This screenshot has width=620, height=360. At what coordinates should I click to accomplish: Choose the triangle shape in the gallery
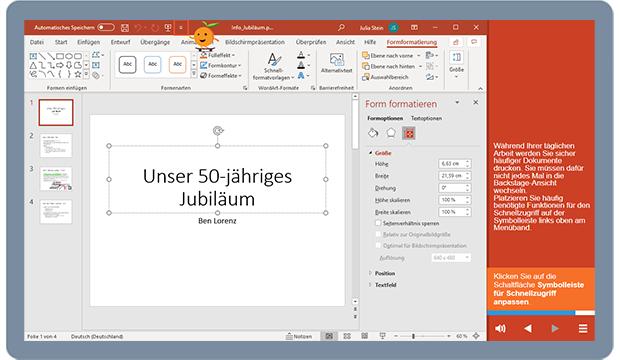33,65
